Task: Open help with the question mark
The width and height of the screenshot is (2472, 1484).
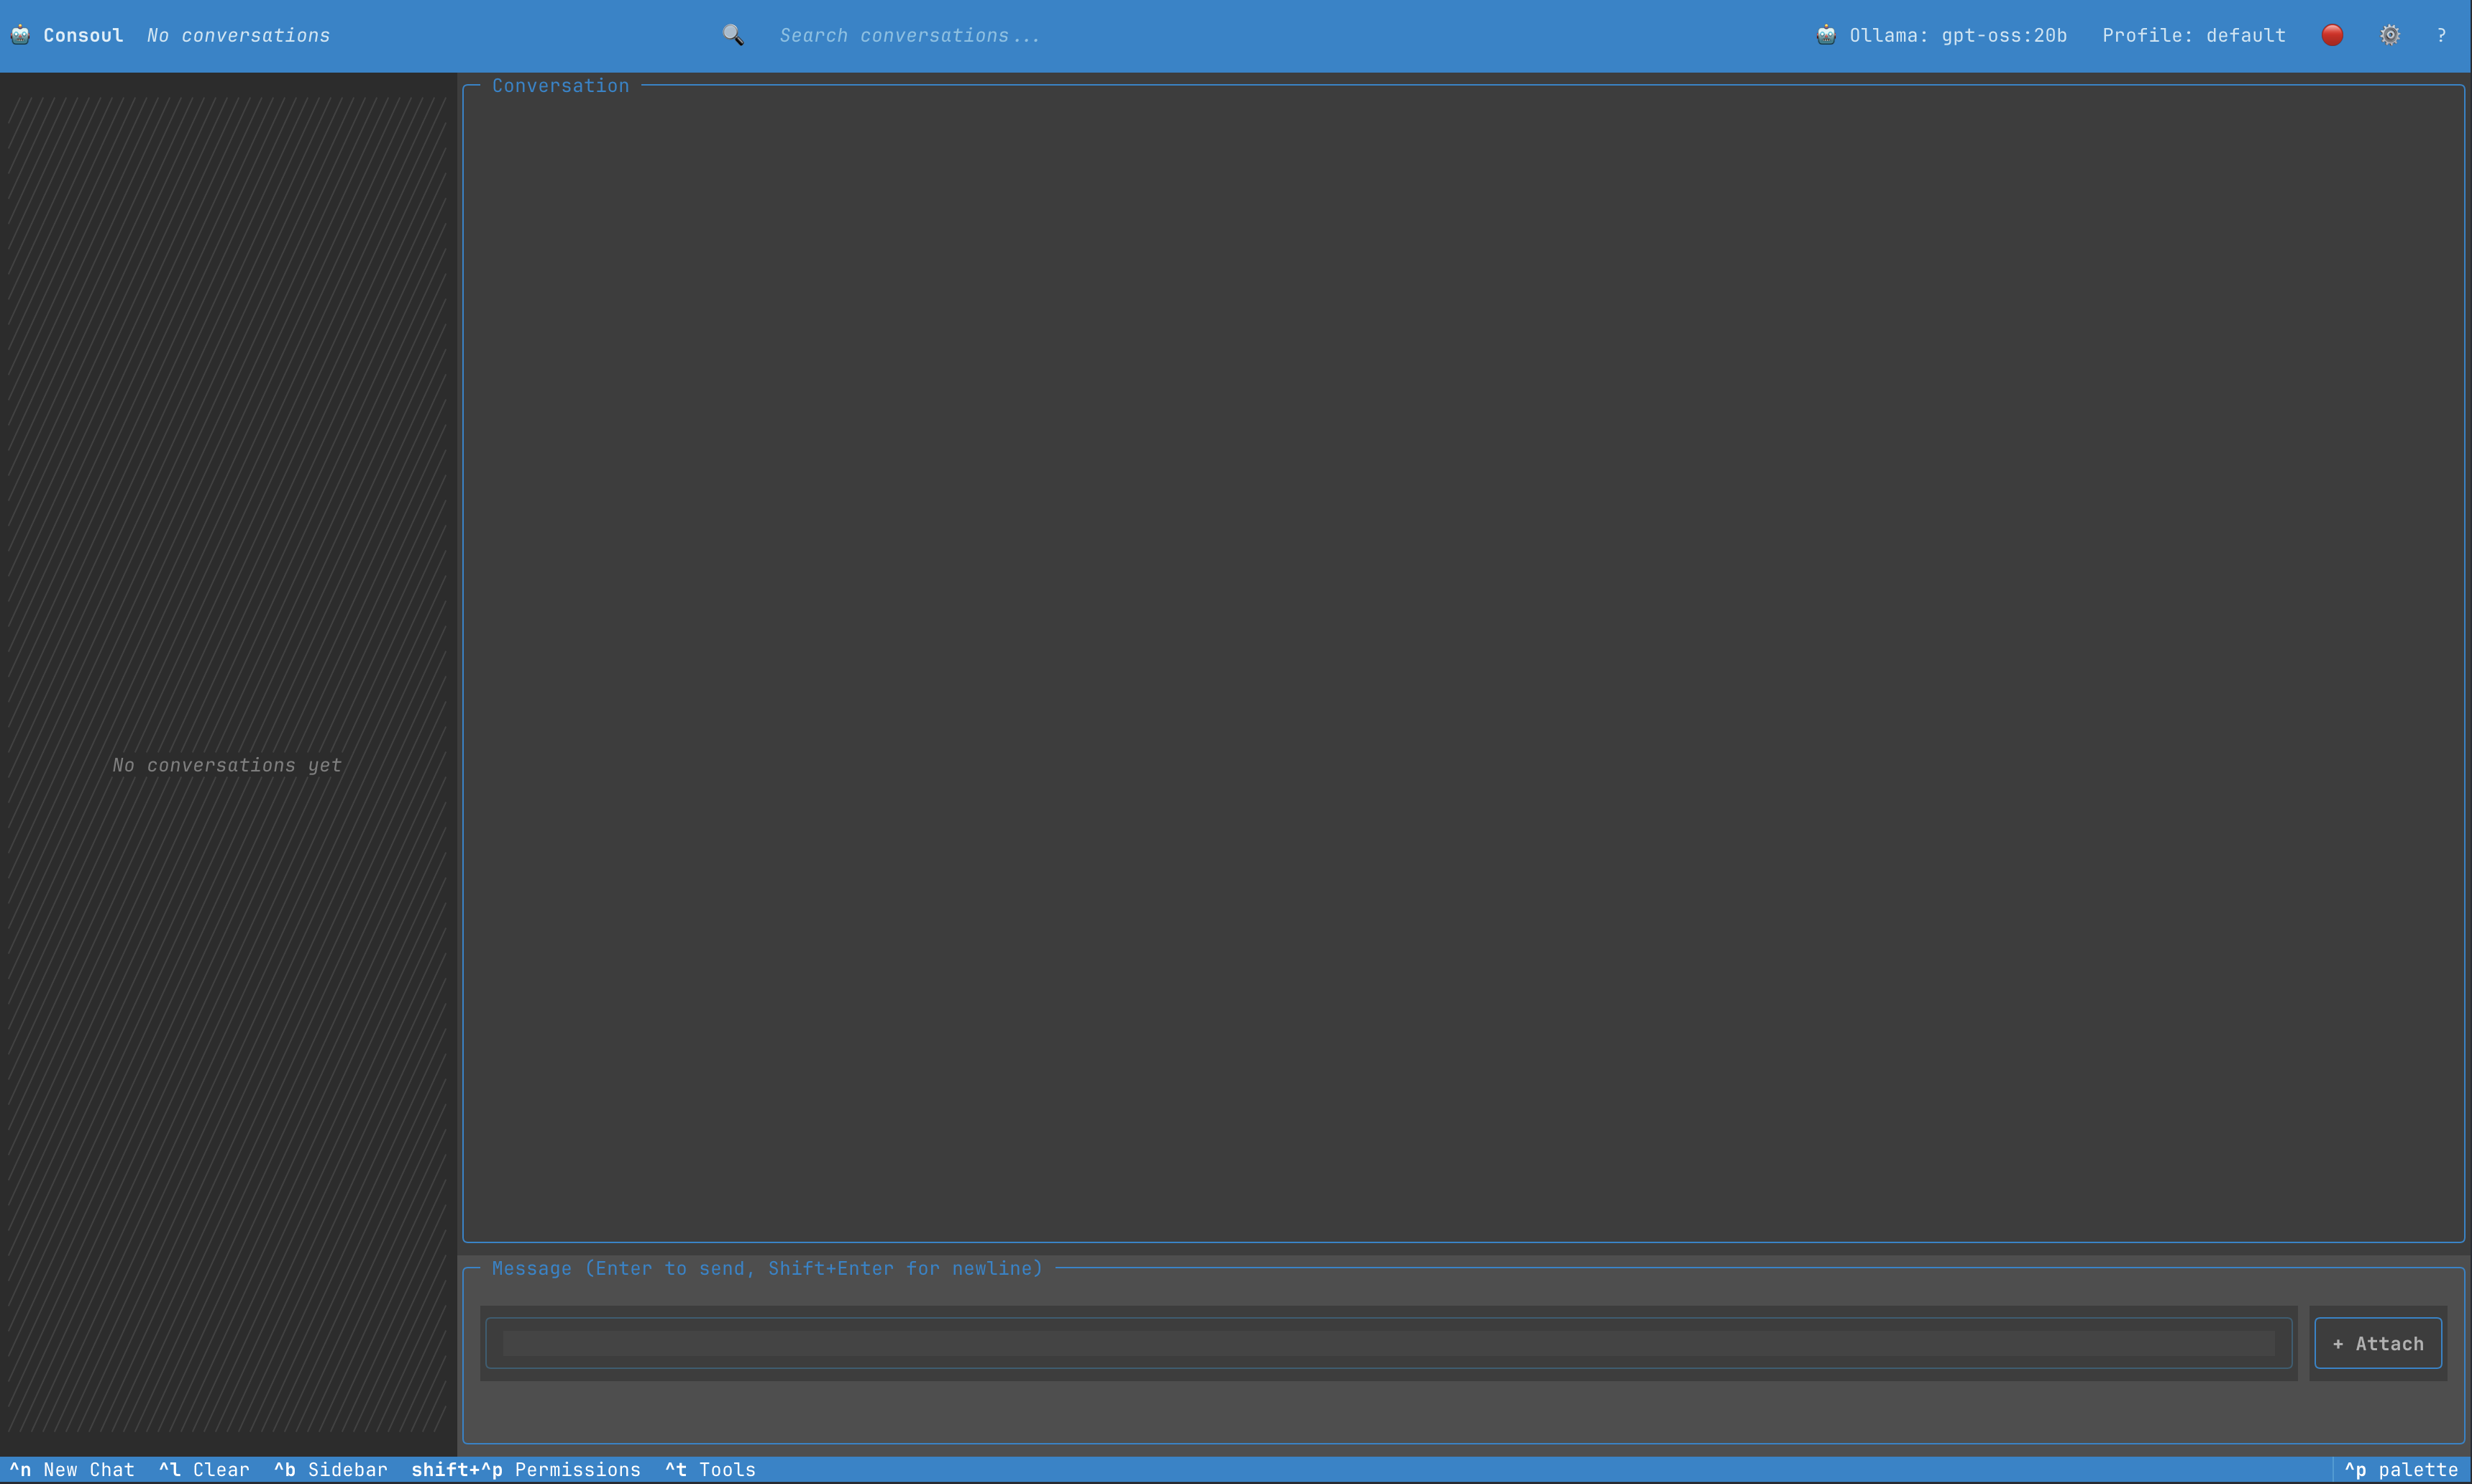Action: point(2441,35)
